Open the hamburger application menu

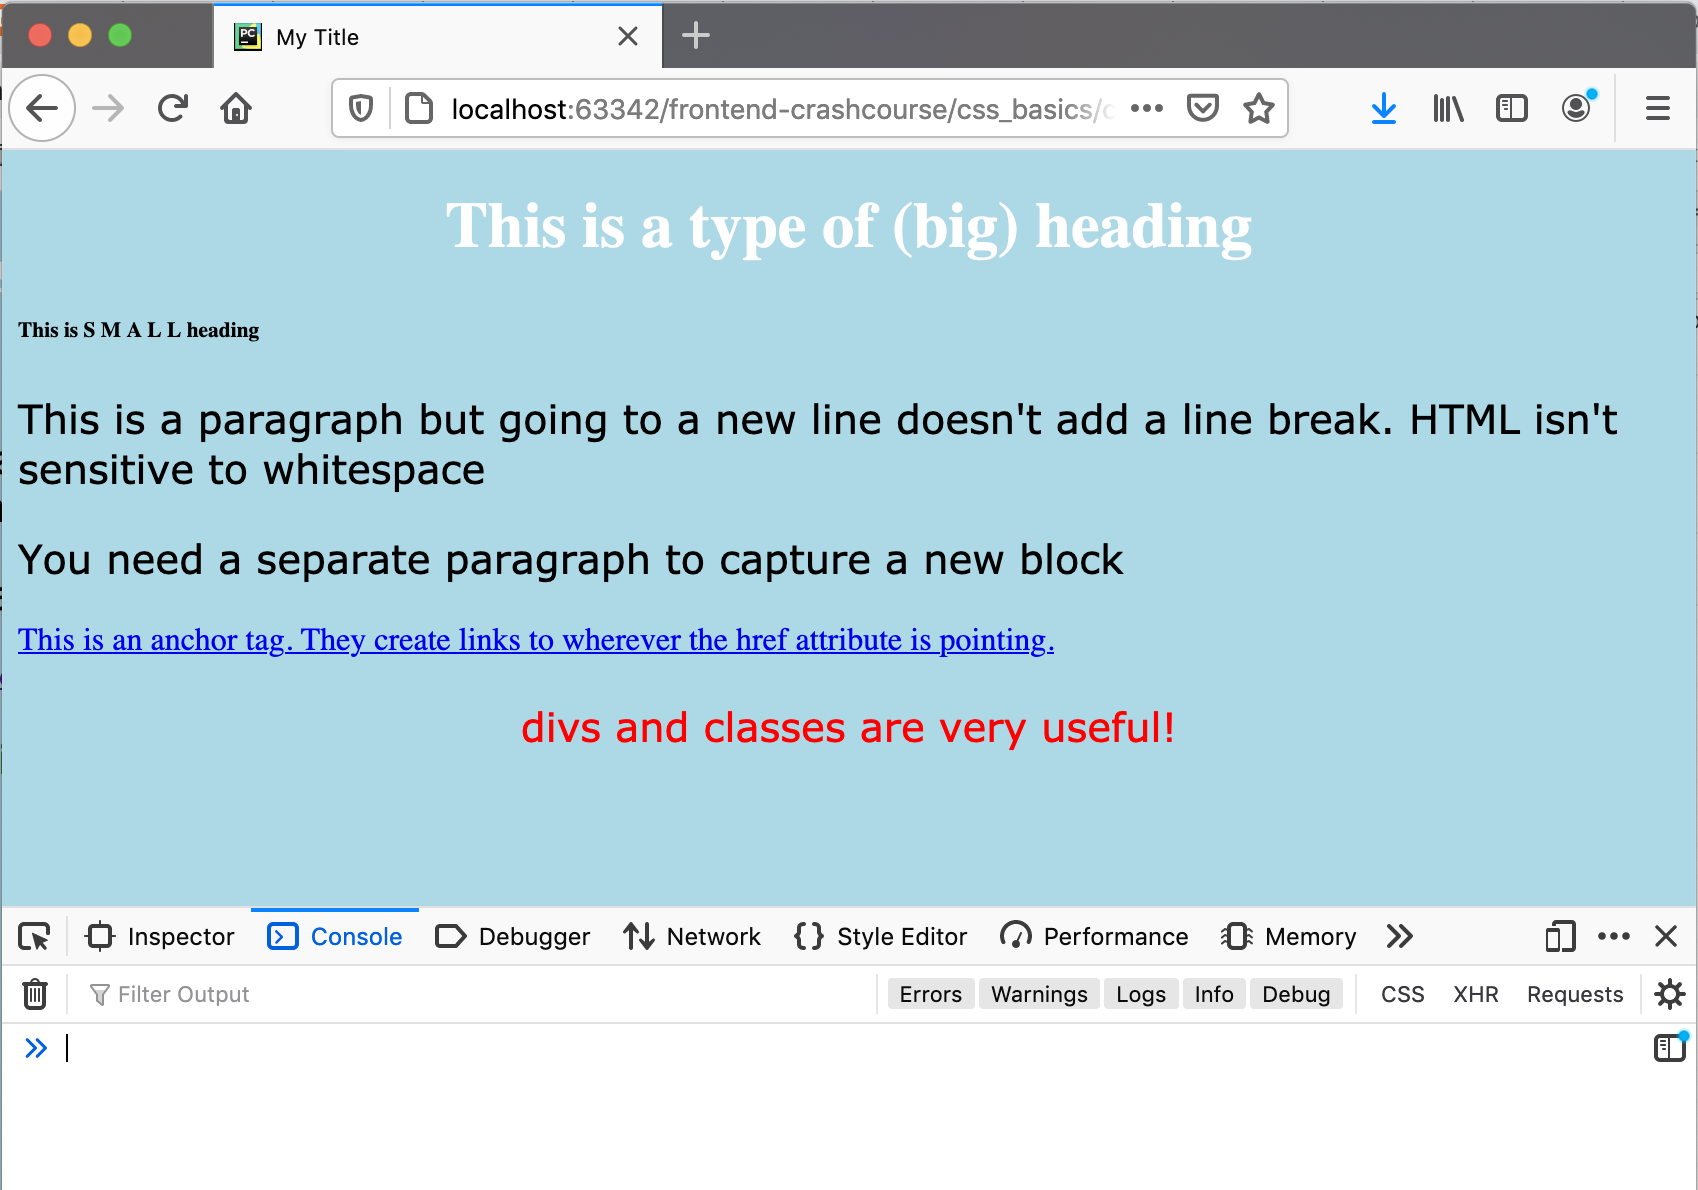tap(1658, 108)
